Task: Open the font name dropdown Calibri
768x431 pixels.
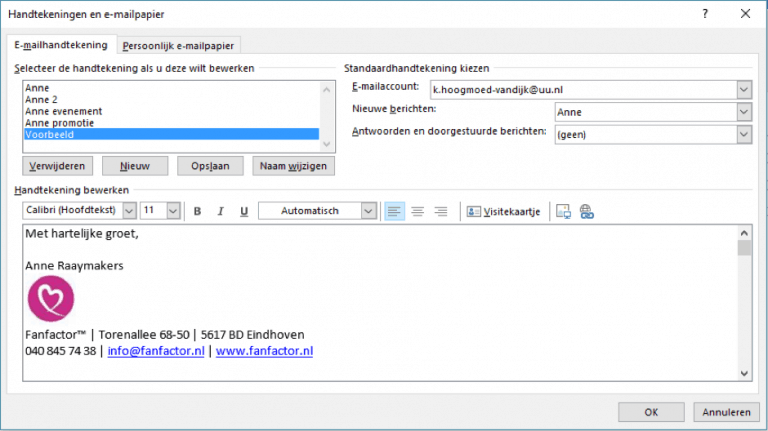Action: [129, 211]
